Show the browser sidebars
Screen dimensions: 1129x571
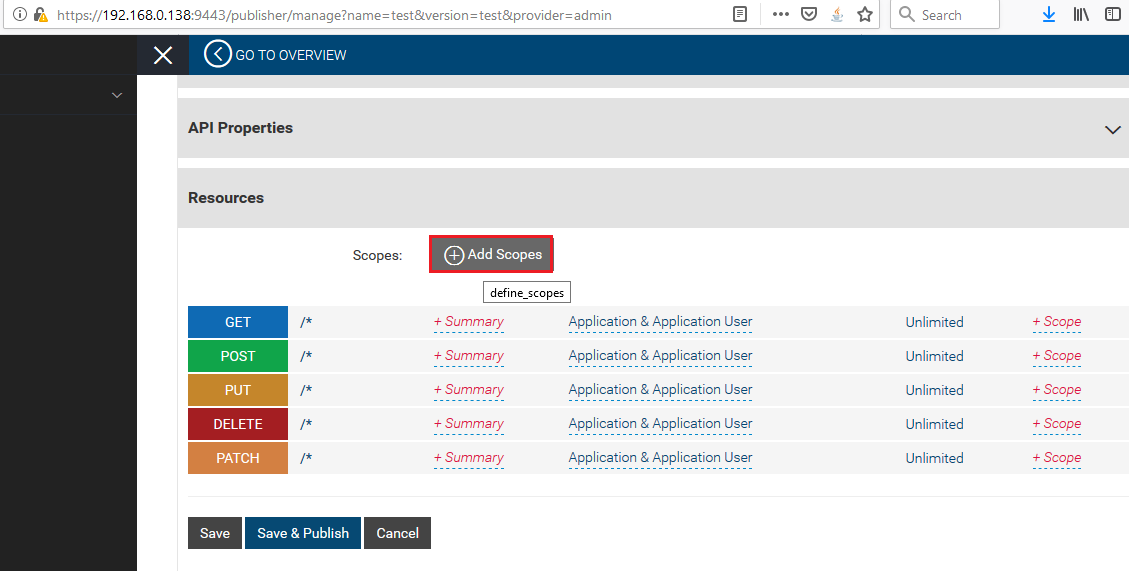coord(1112,15)
